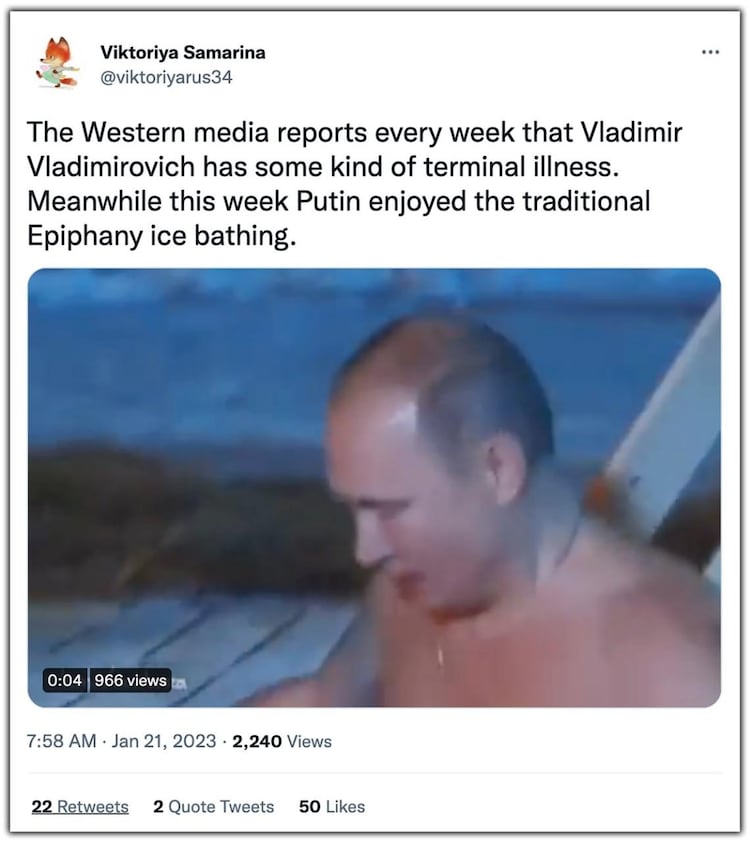
Task: Click the 'Meanwhile this week' tweet text line
Action: coord(339,201)
